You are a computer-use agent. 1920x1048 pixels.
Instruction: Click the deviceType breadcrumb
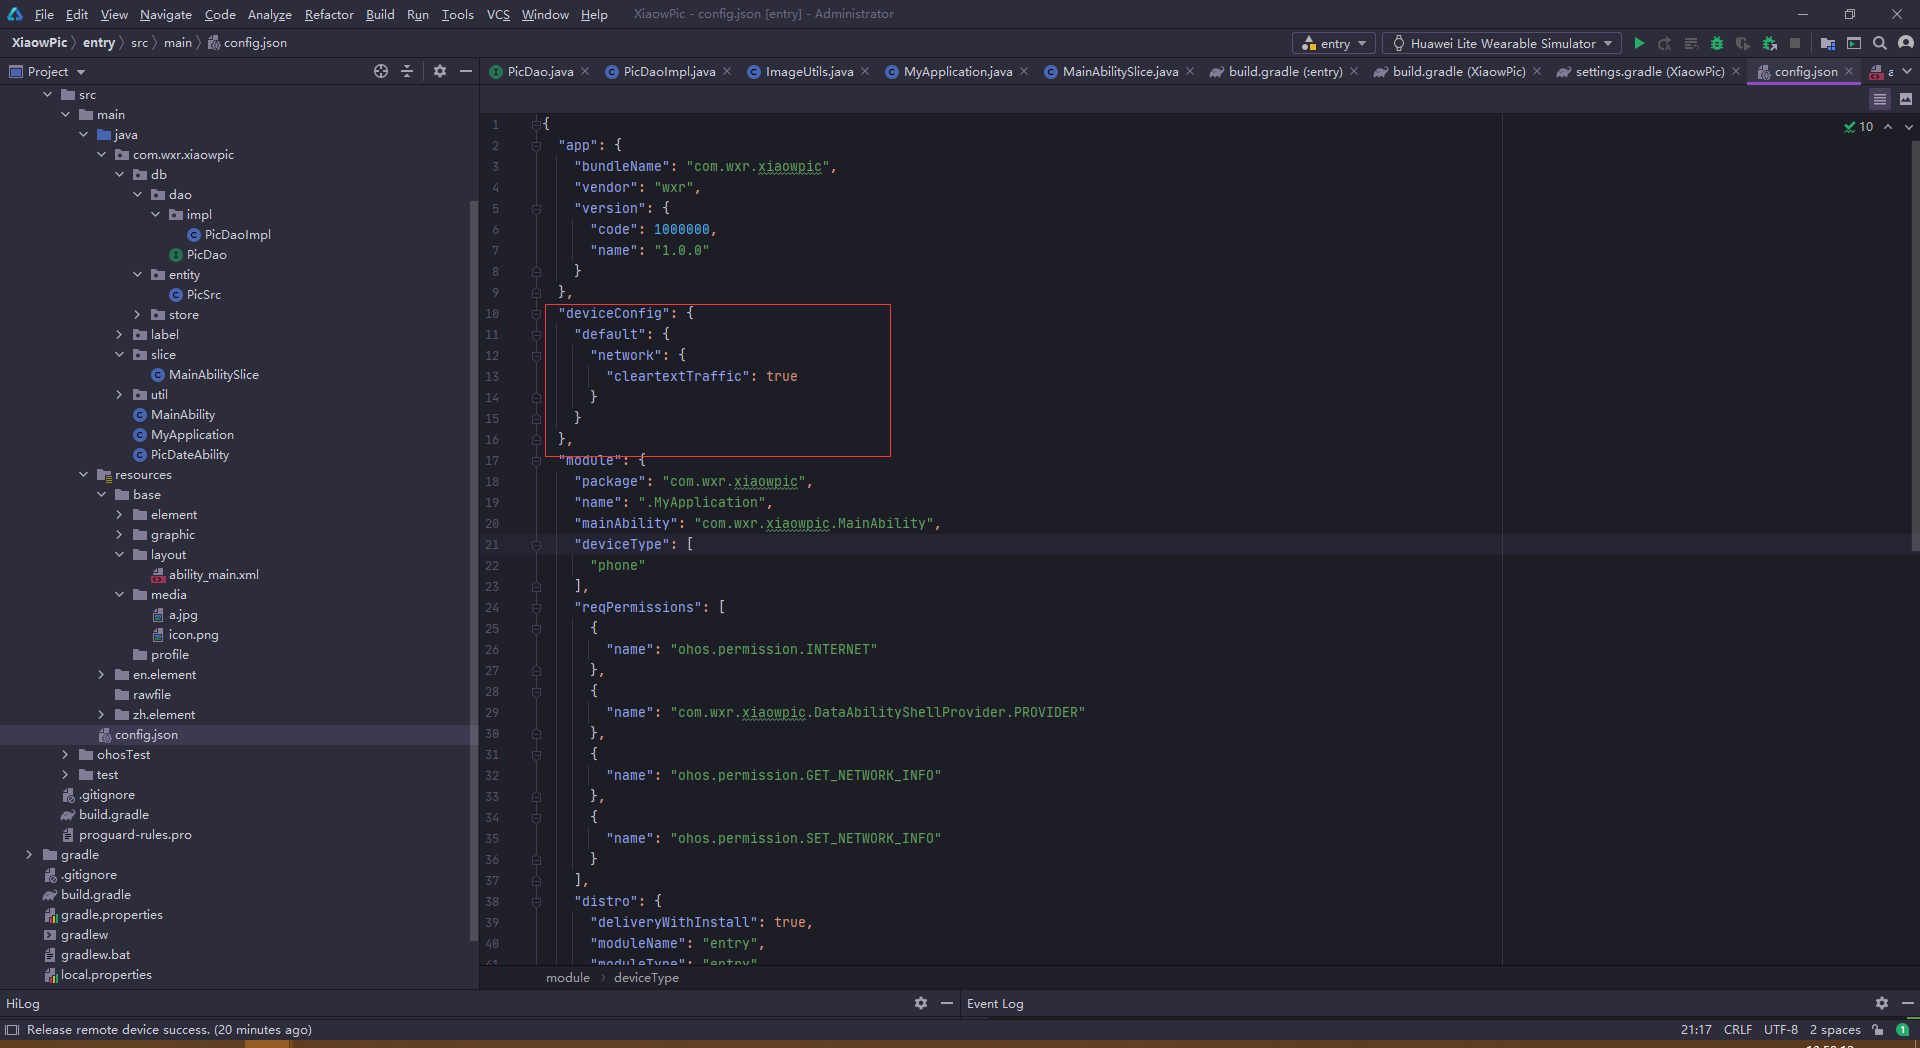646,978
